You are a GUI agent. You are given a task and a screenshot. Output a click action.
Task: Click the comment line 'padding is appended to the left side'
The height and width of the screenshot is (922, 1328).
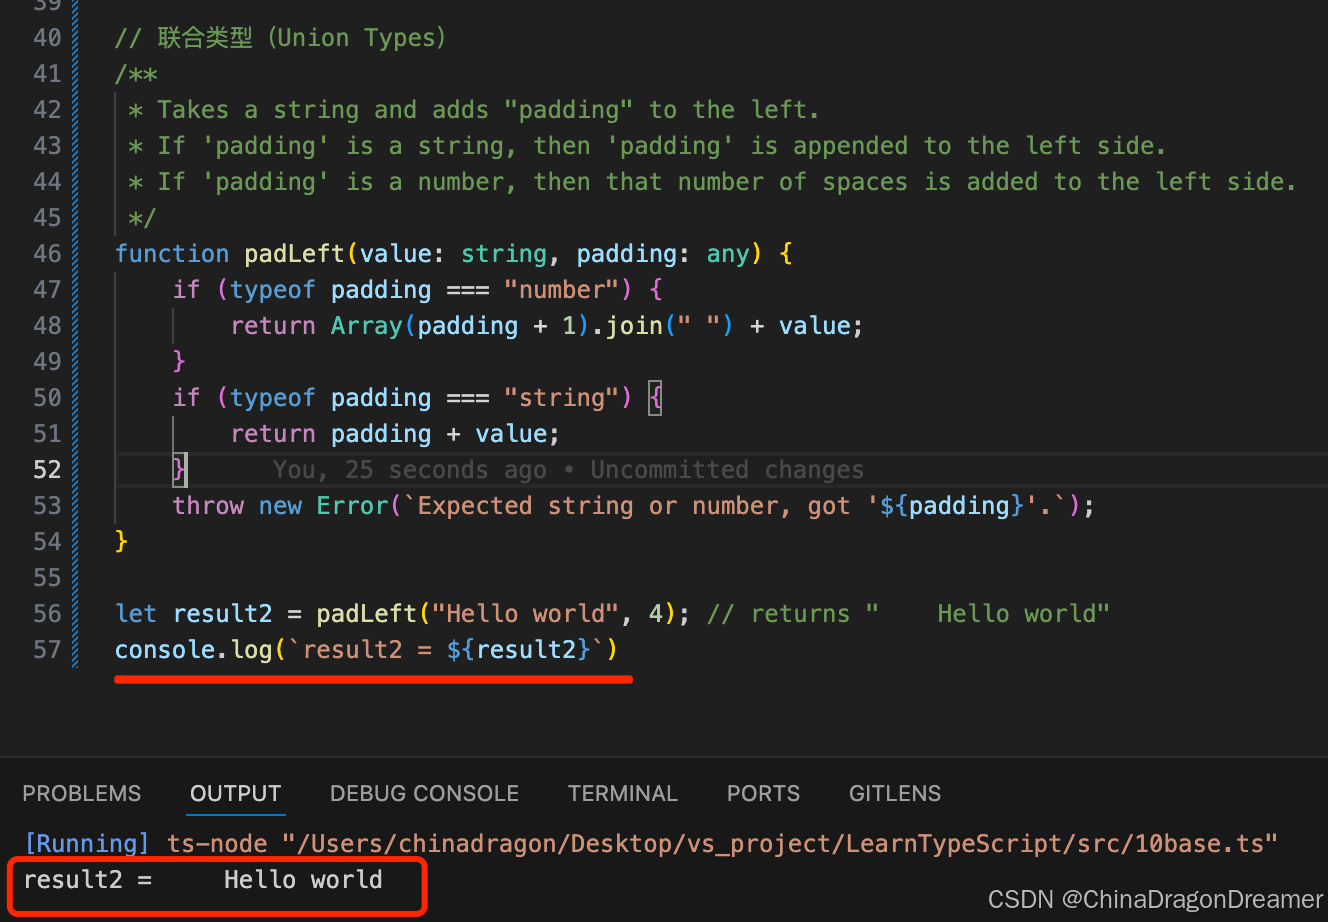(x=647, y=146)
